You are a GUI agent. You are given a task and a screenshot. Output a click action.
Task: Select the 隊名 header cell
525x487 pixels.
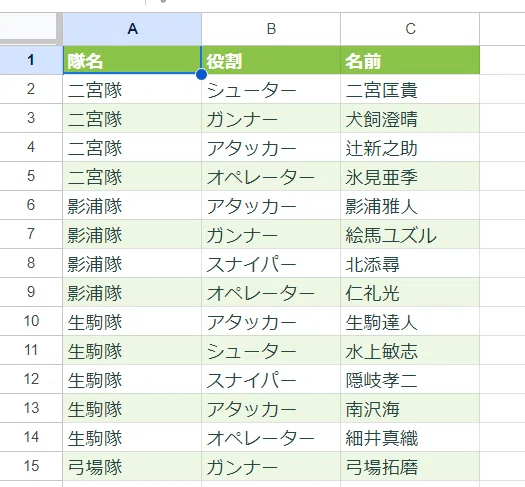(132, 60)
